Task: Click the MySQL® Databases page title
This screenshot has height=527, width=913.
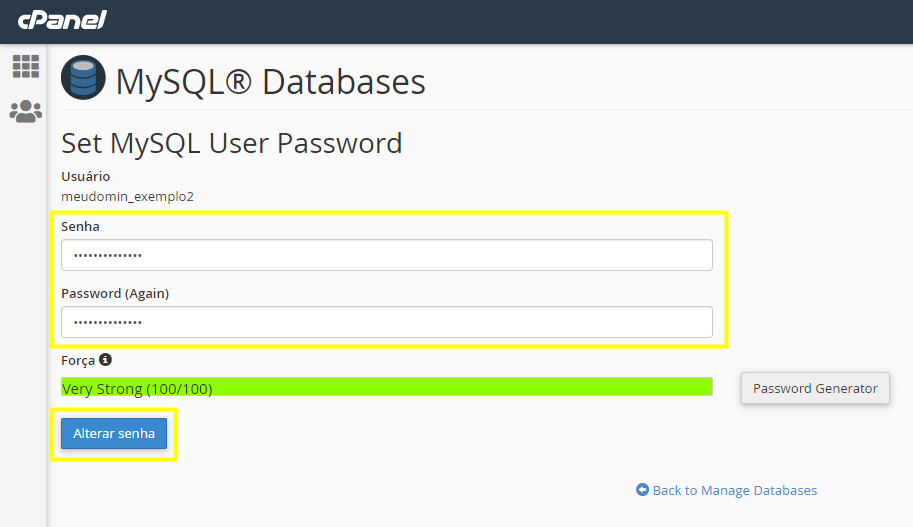Action: pos(271,82)
